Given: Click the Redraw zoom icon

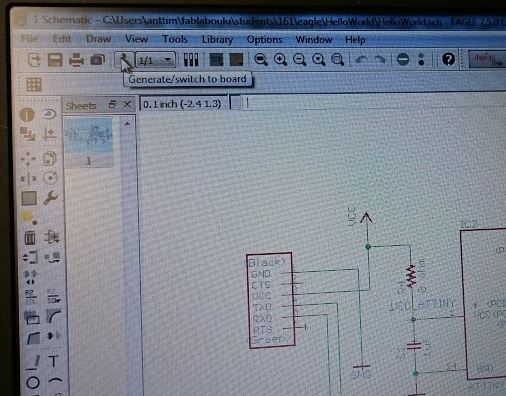Looking at the screenshot, I should tap(319, 60).
